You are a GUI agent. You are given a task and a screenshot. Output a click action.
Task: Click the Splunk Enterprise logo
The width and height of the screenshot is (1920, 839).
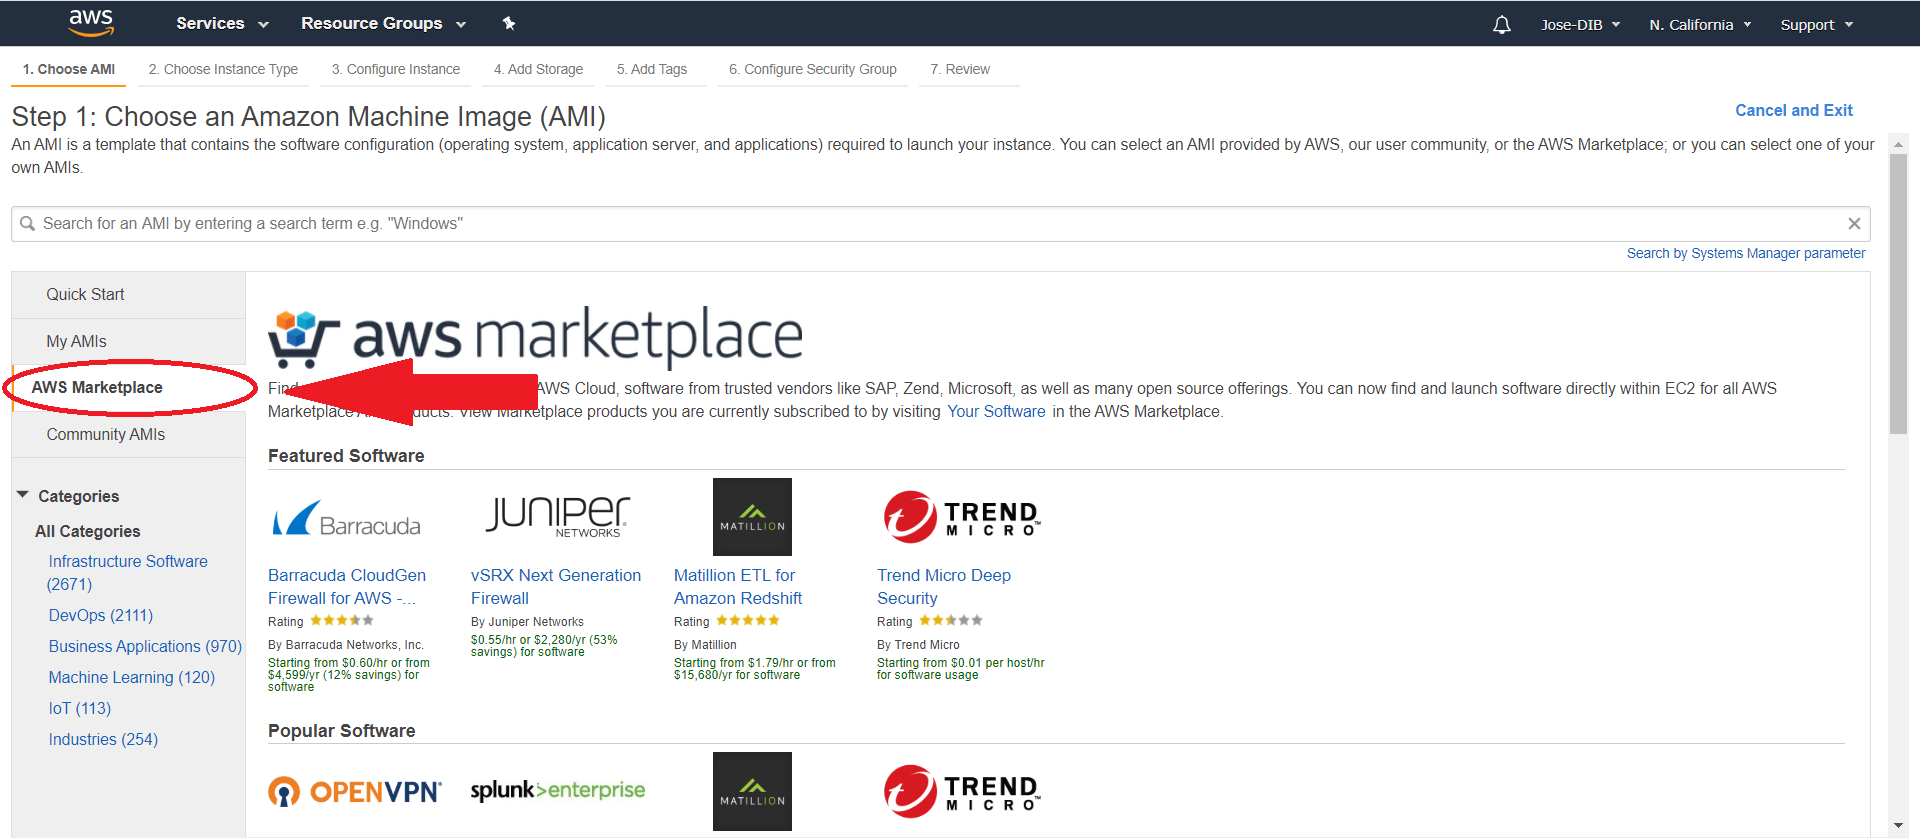coord(558,790)
